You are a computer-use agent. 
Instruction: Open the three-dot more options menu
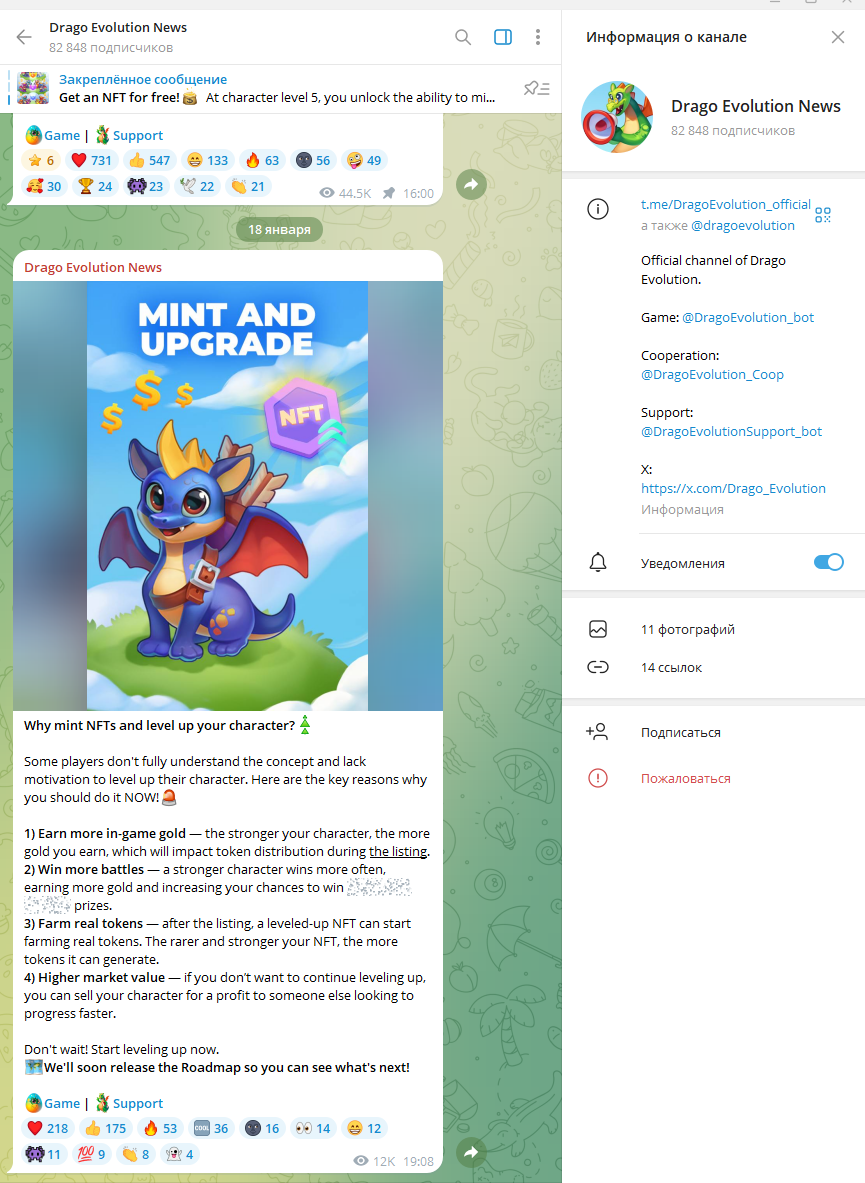tap(538, 37)
